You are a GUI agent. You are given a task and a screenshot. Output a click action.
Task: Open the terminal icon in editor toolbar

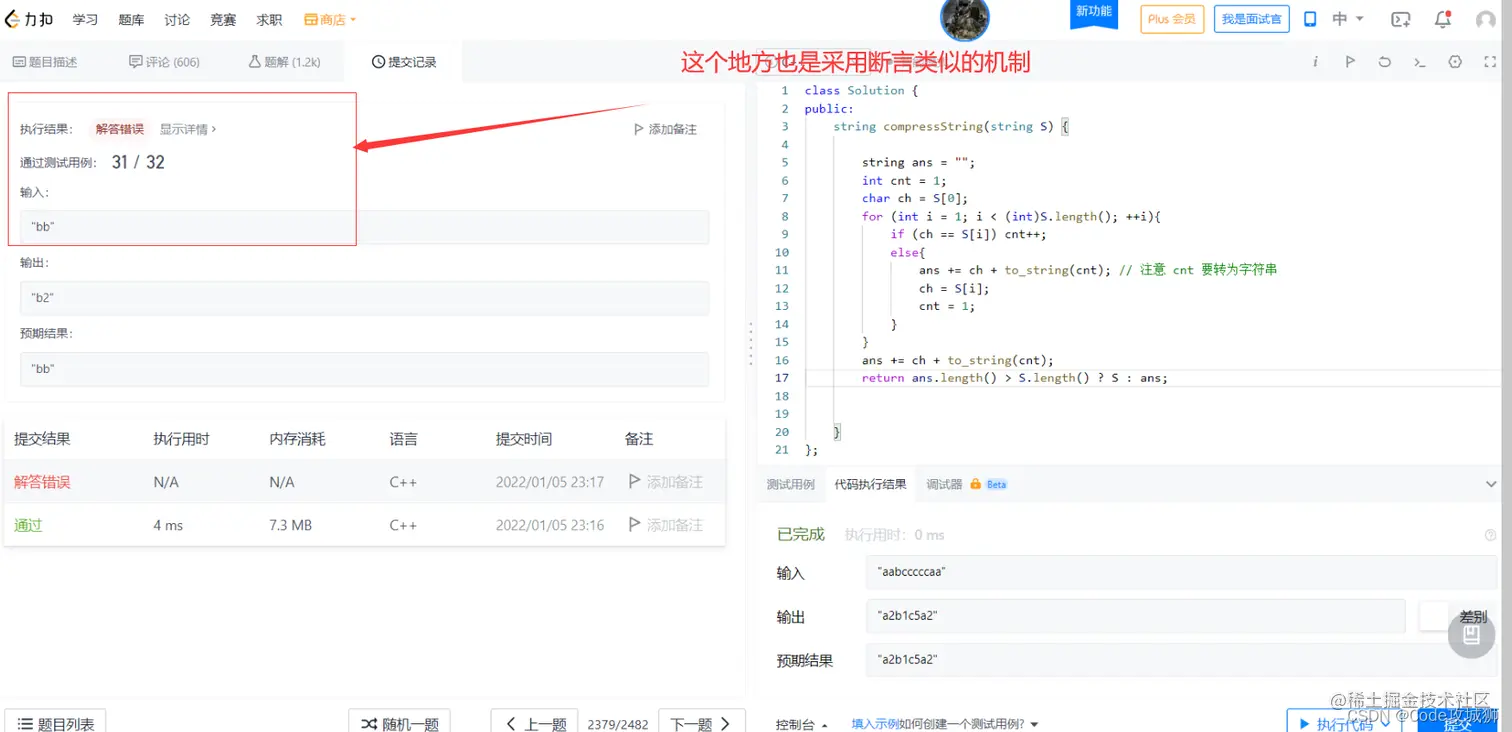tap(1419, 61)
